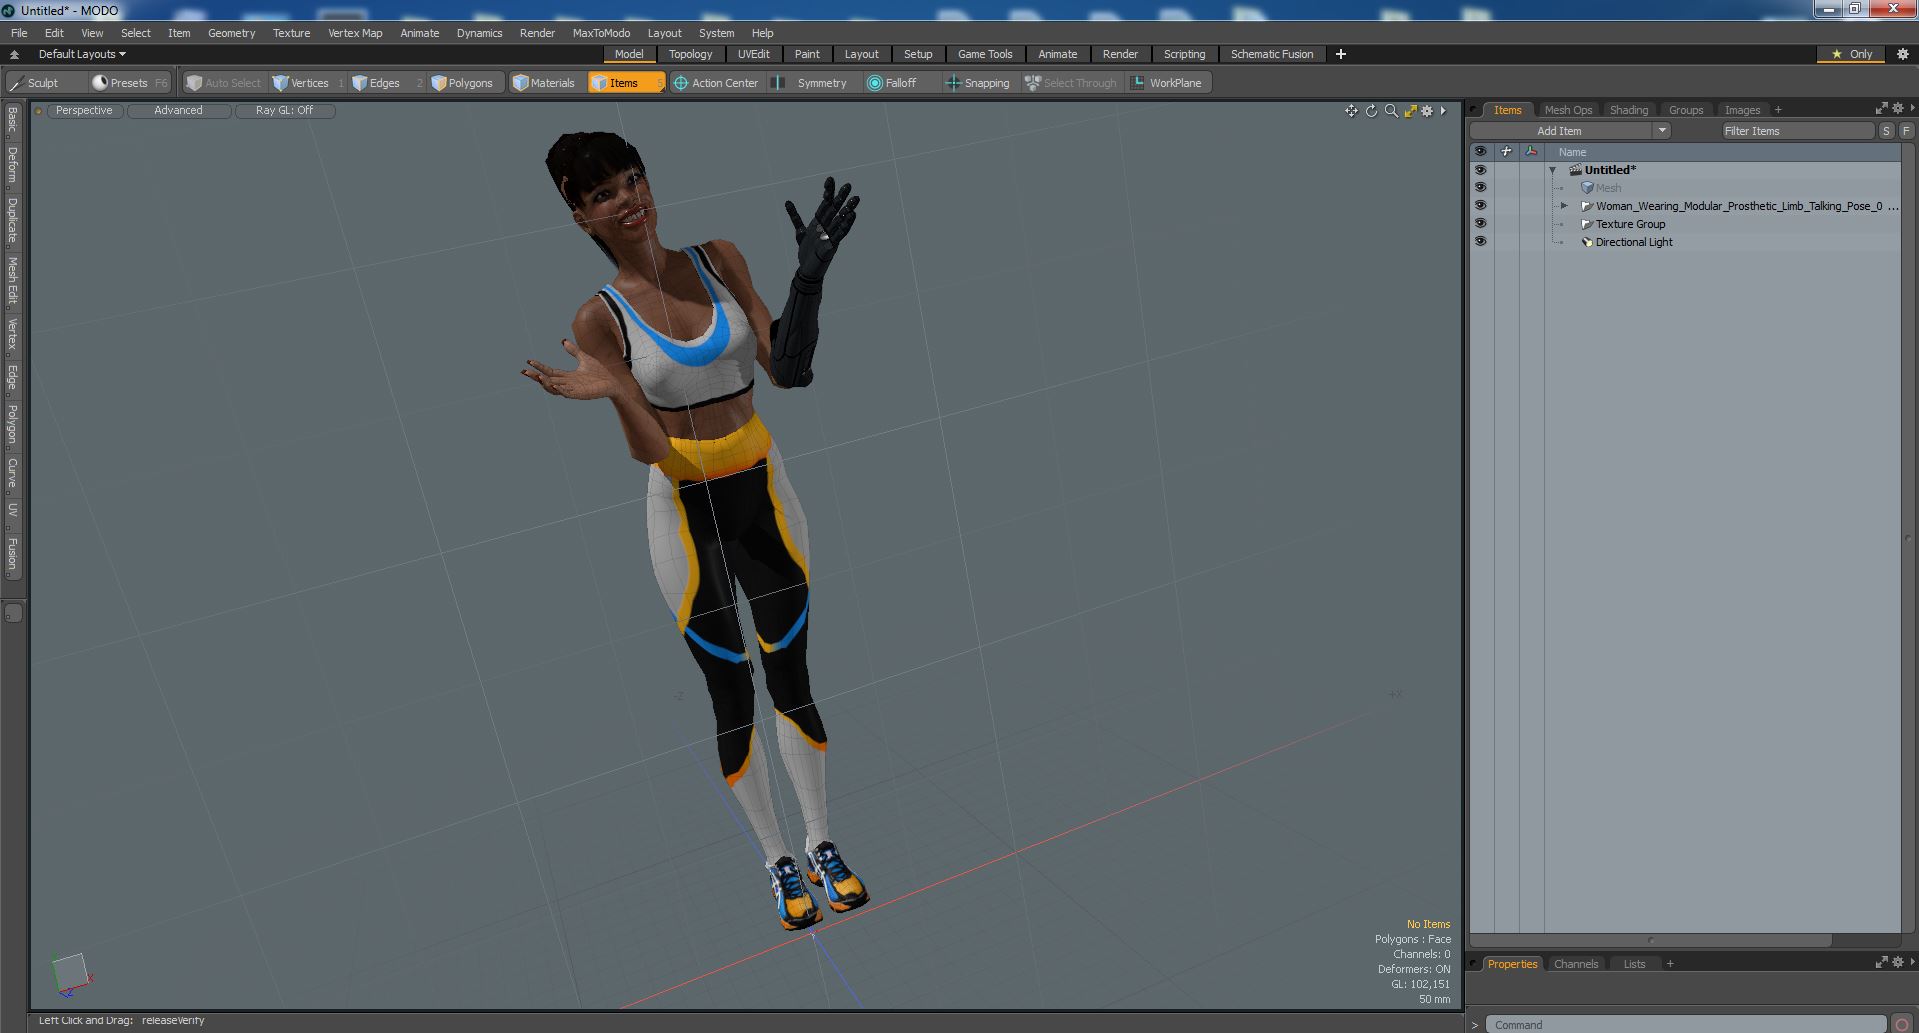Screen dimensions: 1919x1033
Task: Switch to the Topology layout tab
Action: (691, 54)
